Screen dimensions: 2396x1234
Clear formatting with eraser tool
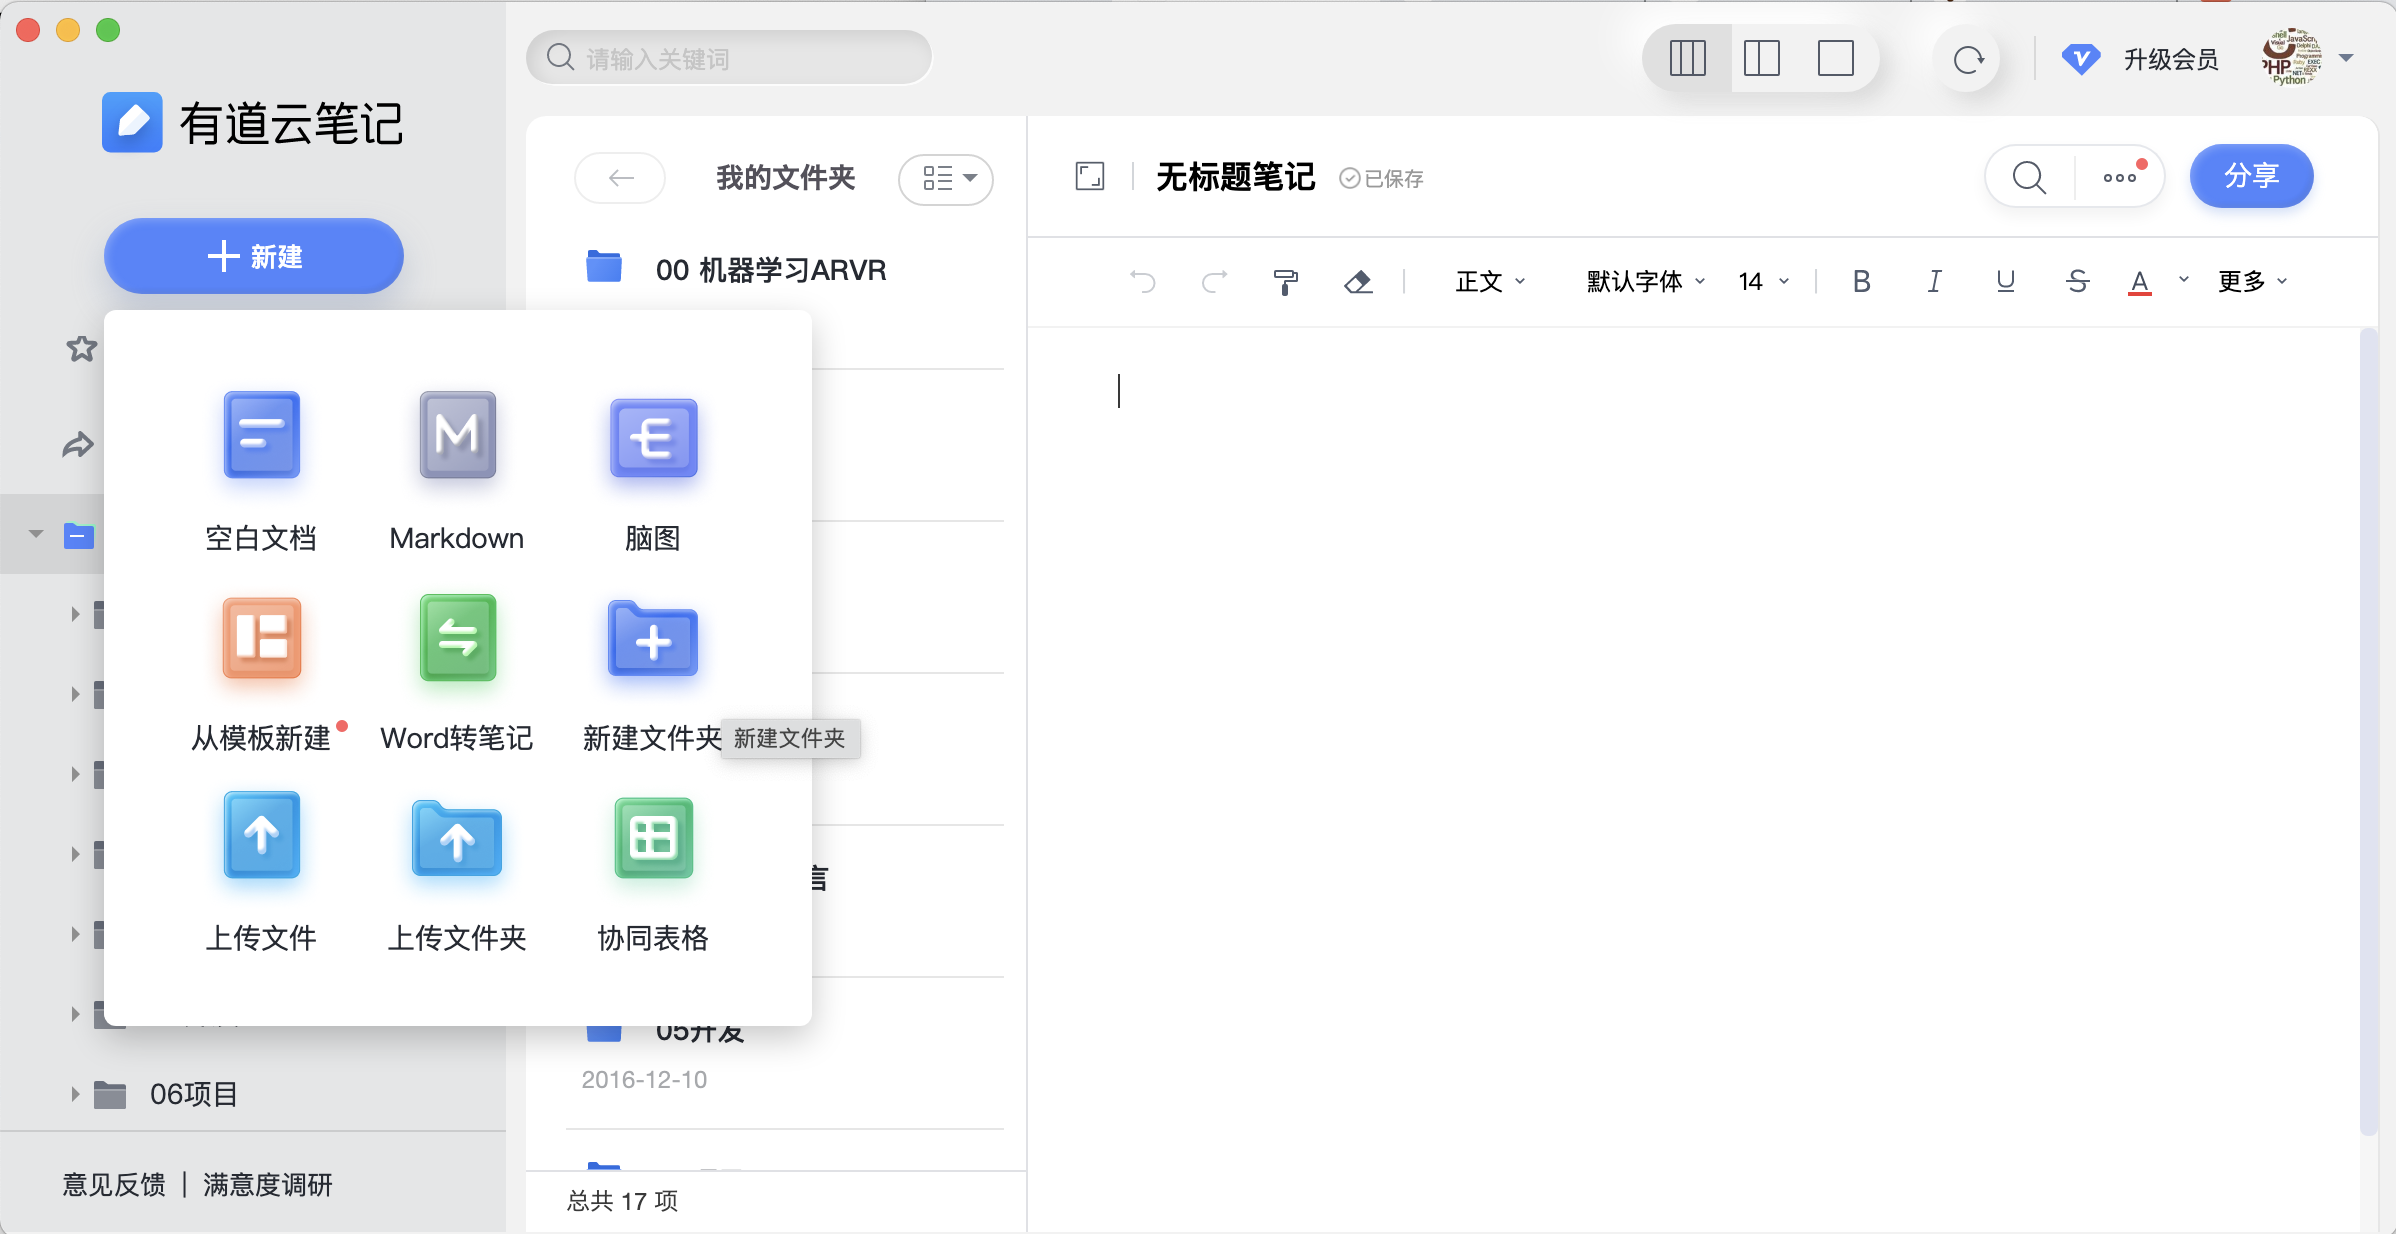(x=1358, y=282)
